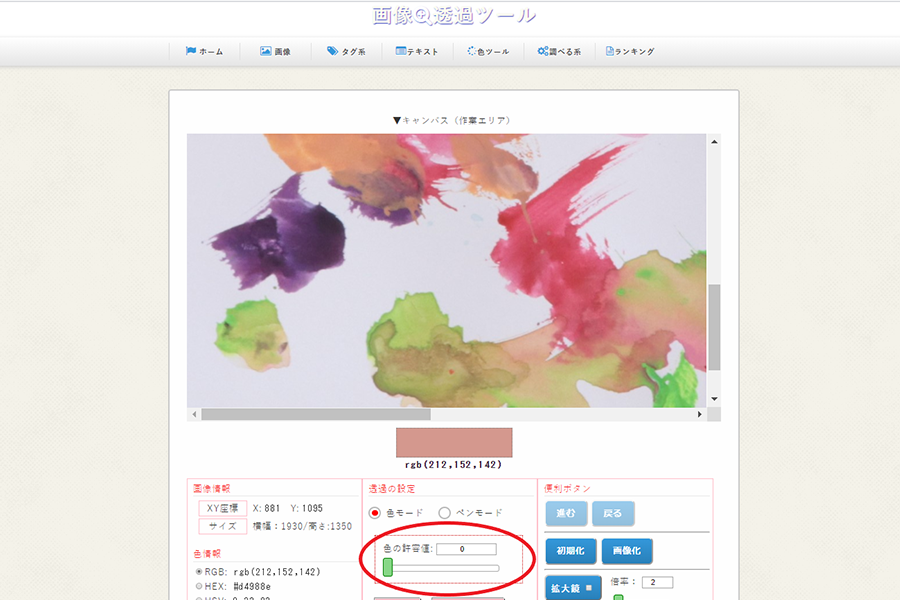Click the 色の許容値 slider handle
This screenshot has width=900, height=600.
click(388, 567)
